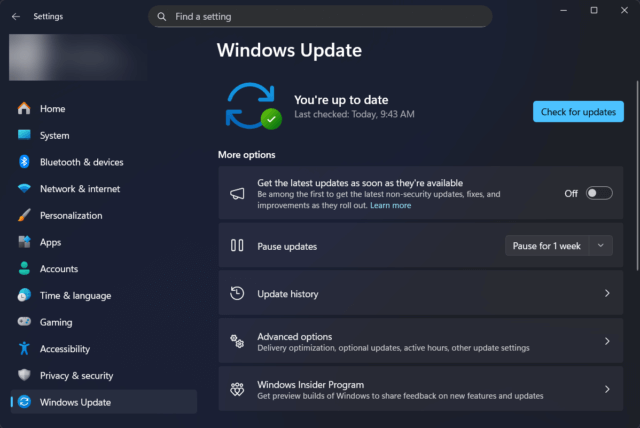The image size is (640, 428).
Task: Click the "More options" heading
Action: click(247, 155)
